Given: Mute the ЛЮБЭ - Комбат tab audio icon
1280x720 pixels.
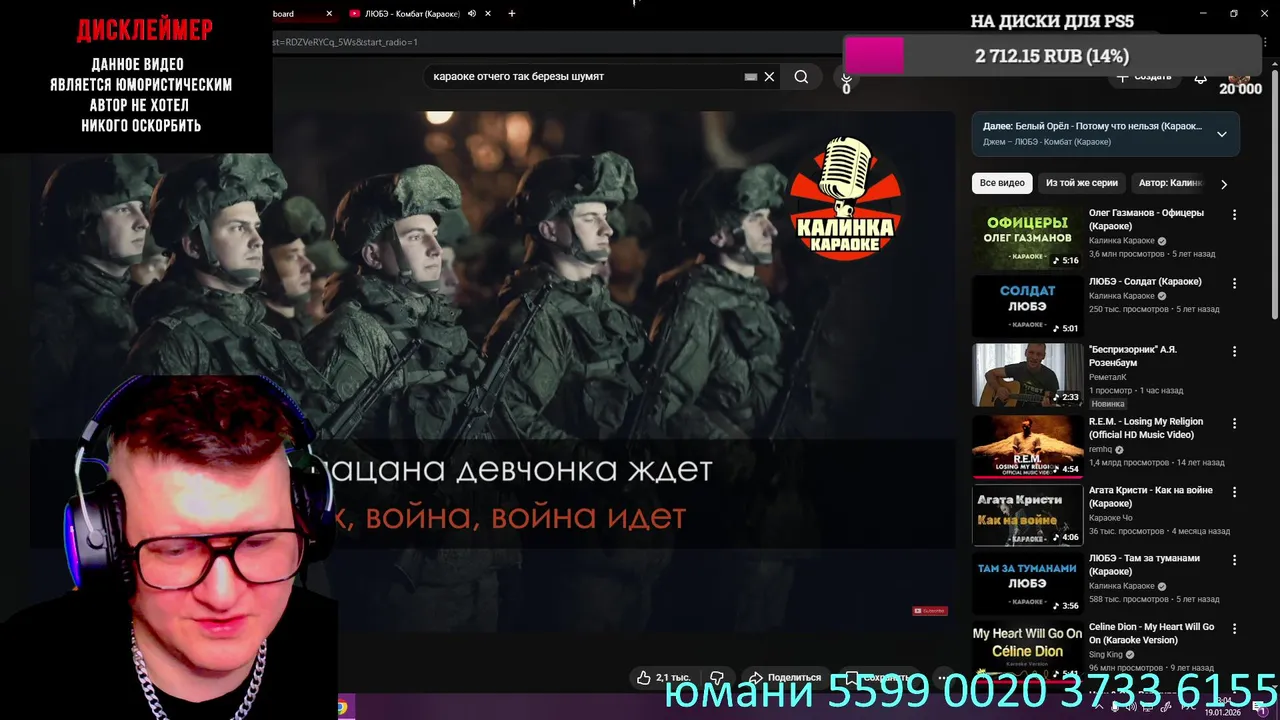Looking at the screenshot, I should (x=472, y=14).
